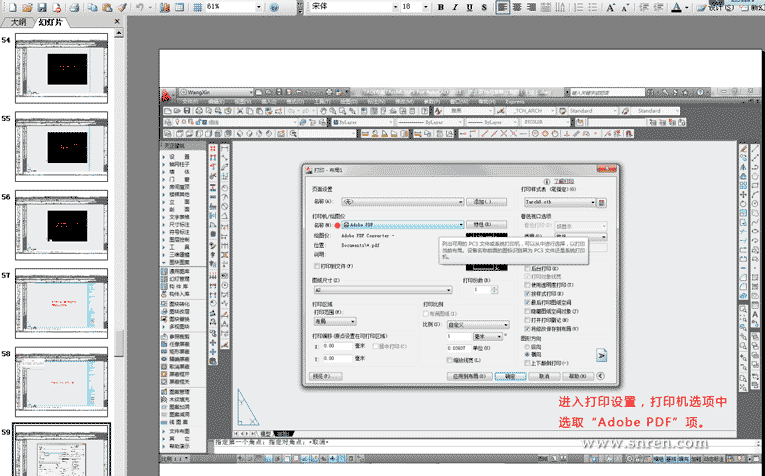Click the 预览 preview button
The image size is (765, 476).
tap(326, 377)
